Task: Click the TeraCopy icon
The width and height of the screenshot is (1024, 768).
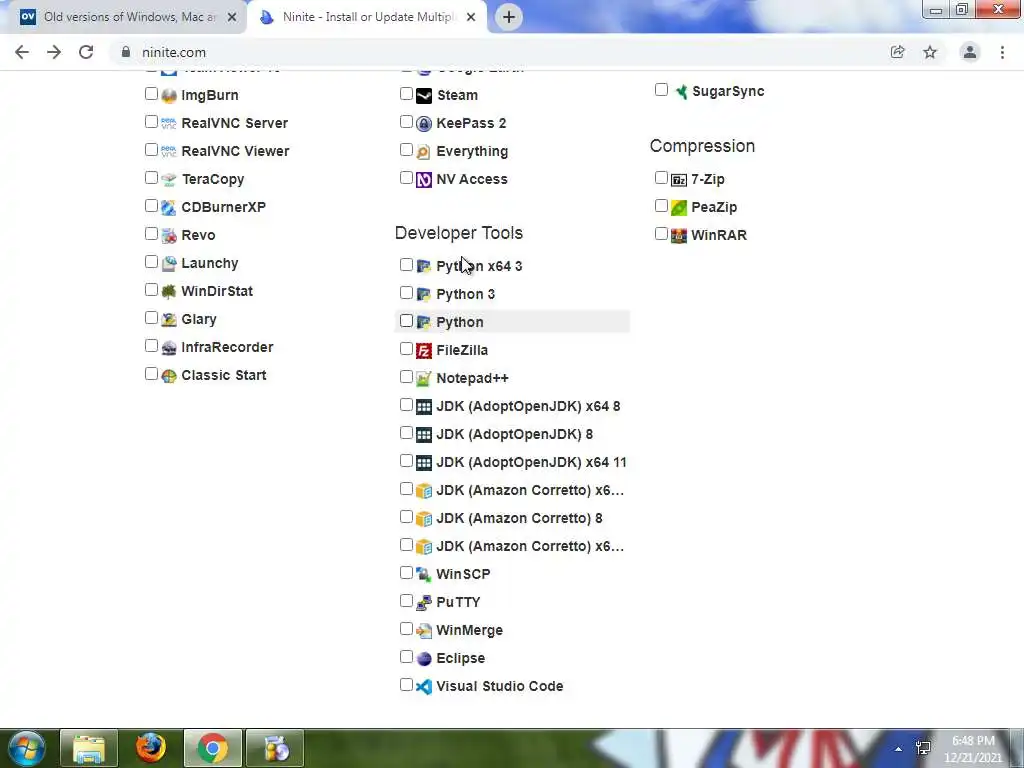Action: click(169, 180)
